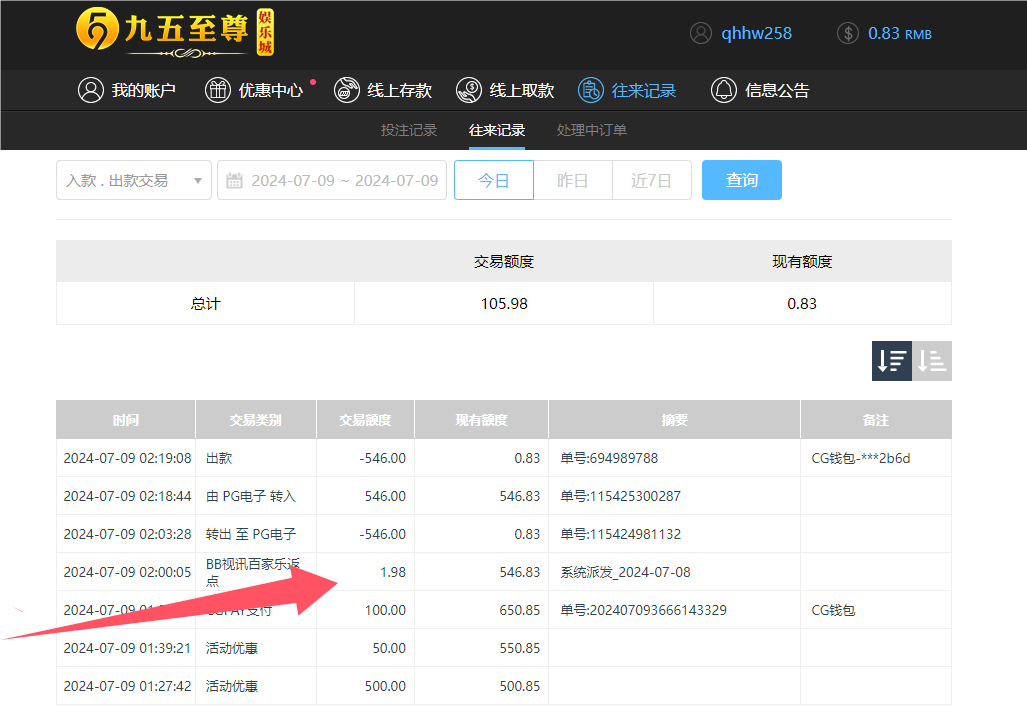Image resolution: width=1027 pixels, height=725 pixels.
Task: Click the user avatar icon beside qhhw258
Action: 700,33
